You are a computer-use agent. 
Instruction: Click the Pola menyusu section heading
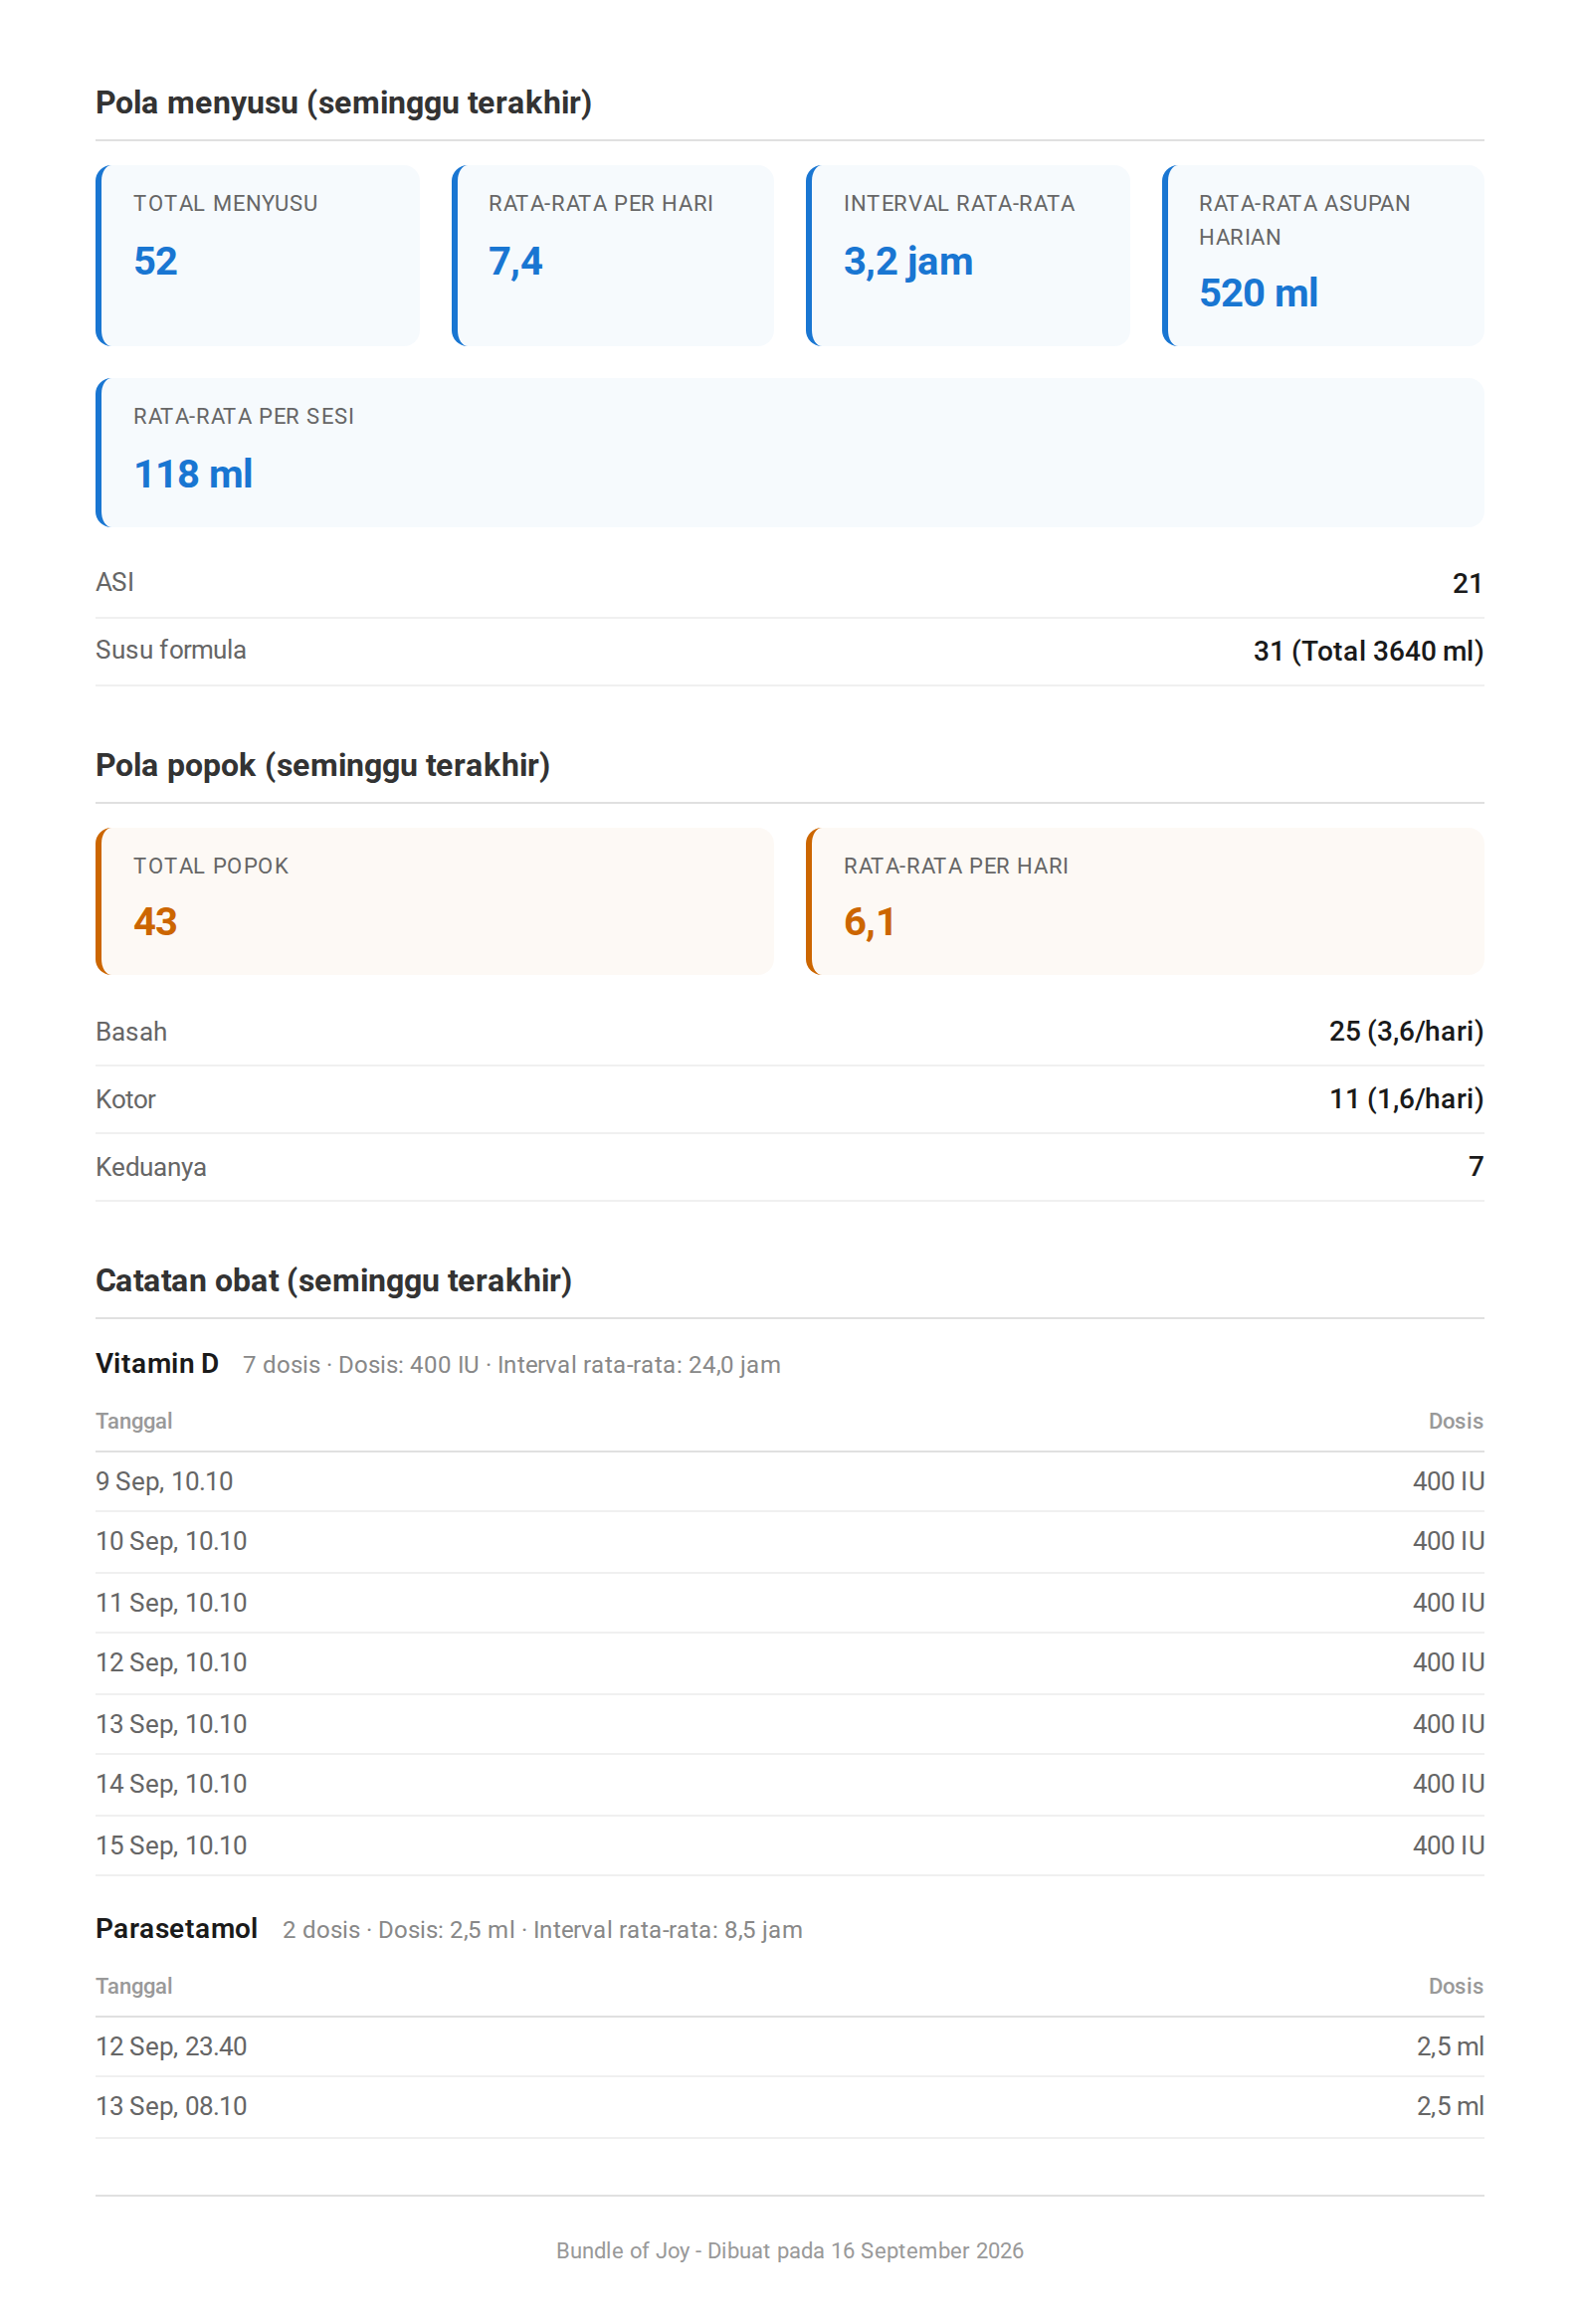click(344, 103)
